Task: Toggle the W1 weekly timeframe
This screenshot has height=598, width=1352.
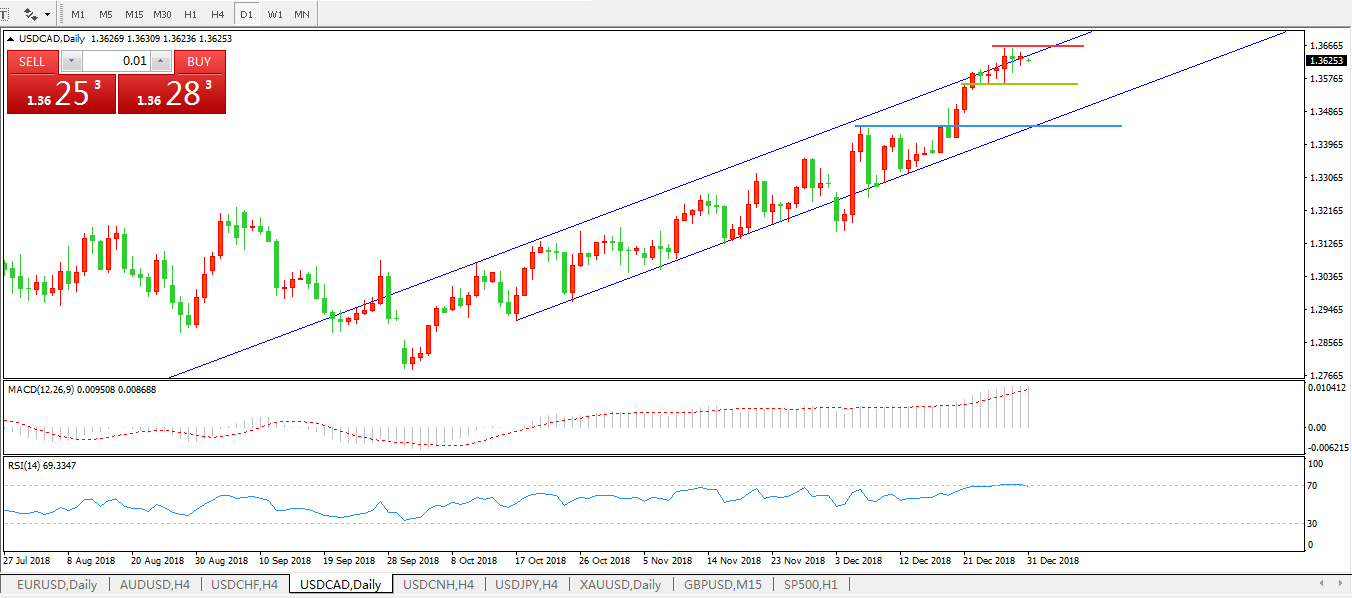Action: click(274, 15)
